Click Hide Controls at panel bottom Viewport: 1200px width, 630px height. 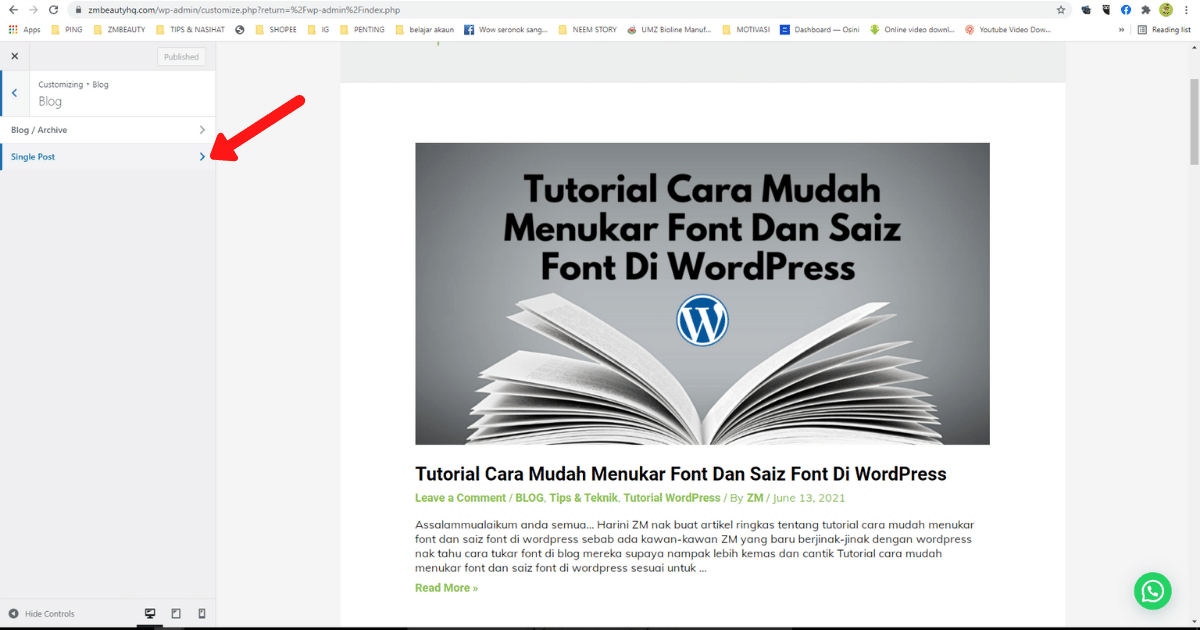click(41, 613)
